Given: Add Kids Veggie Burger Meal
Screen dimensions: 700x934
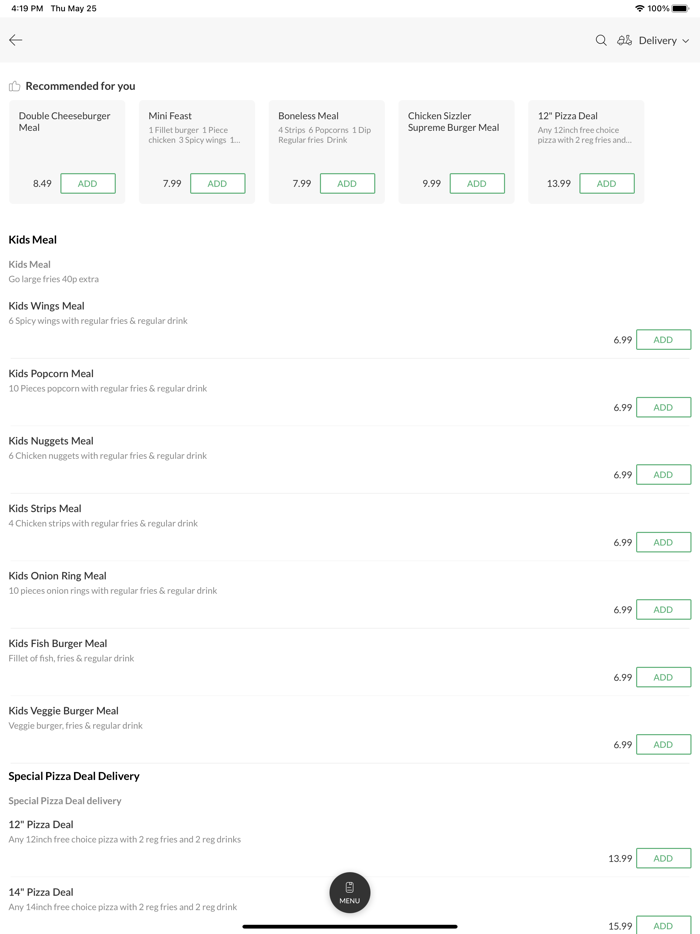Looking at the screenshot, I should [663, 744].
